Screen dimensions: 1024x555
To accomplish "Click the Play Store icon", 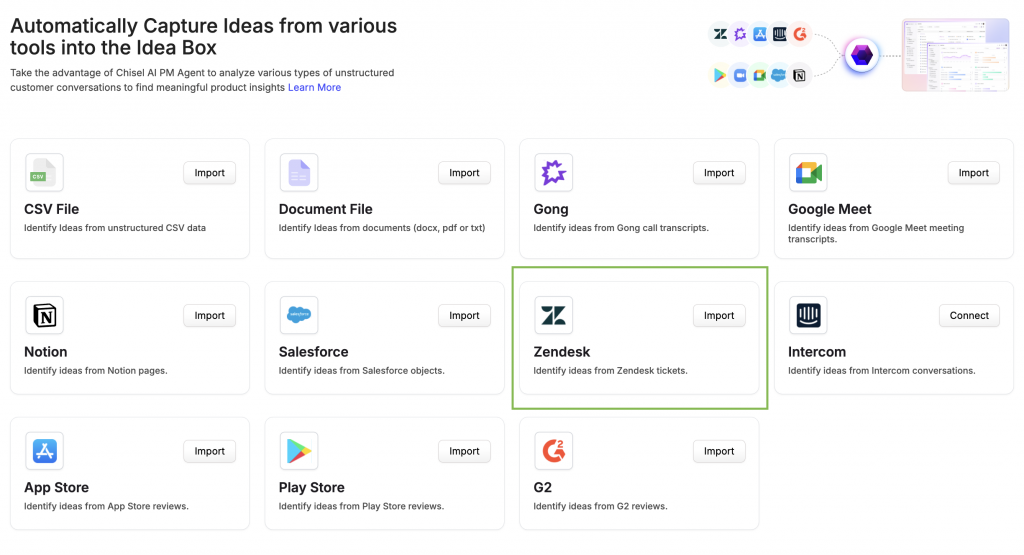I will (299, 452).
